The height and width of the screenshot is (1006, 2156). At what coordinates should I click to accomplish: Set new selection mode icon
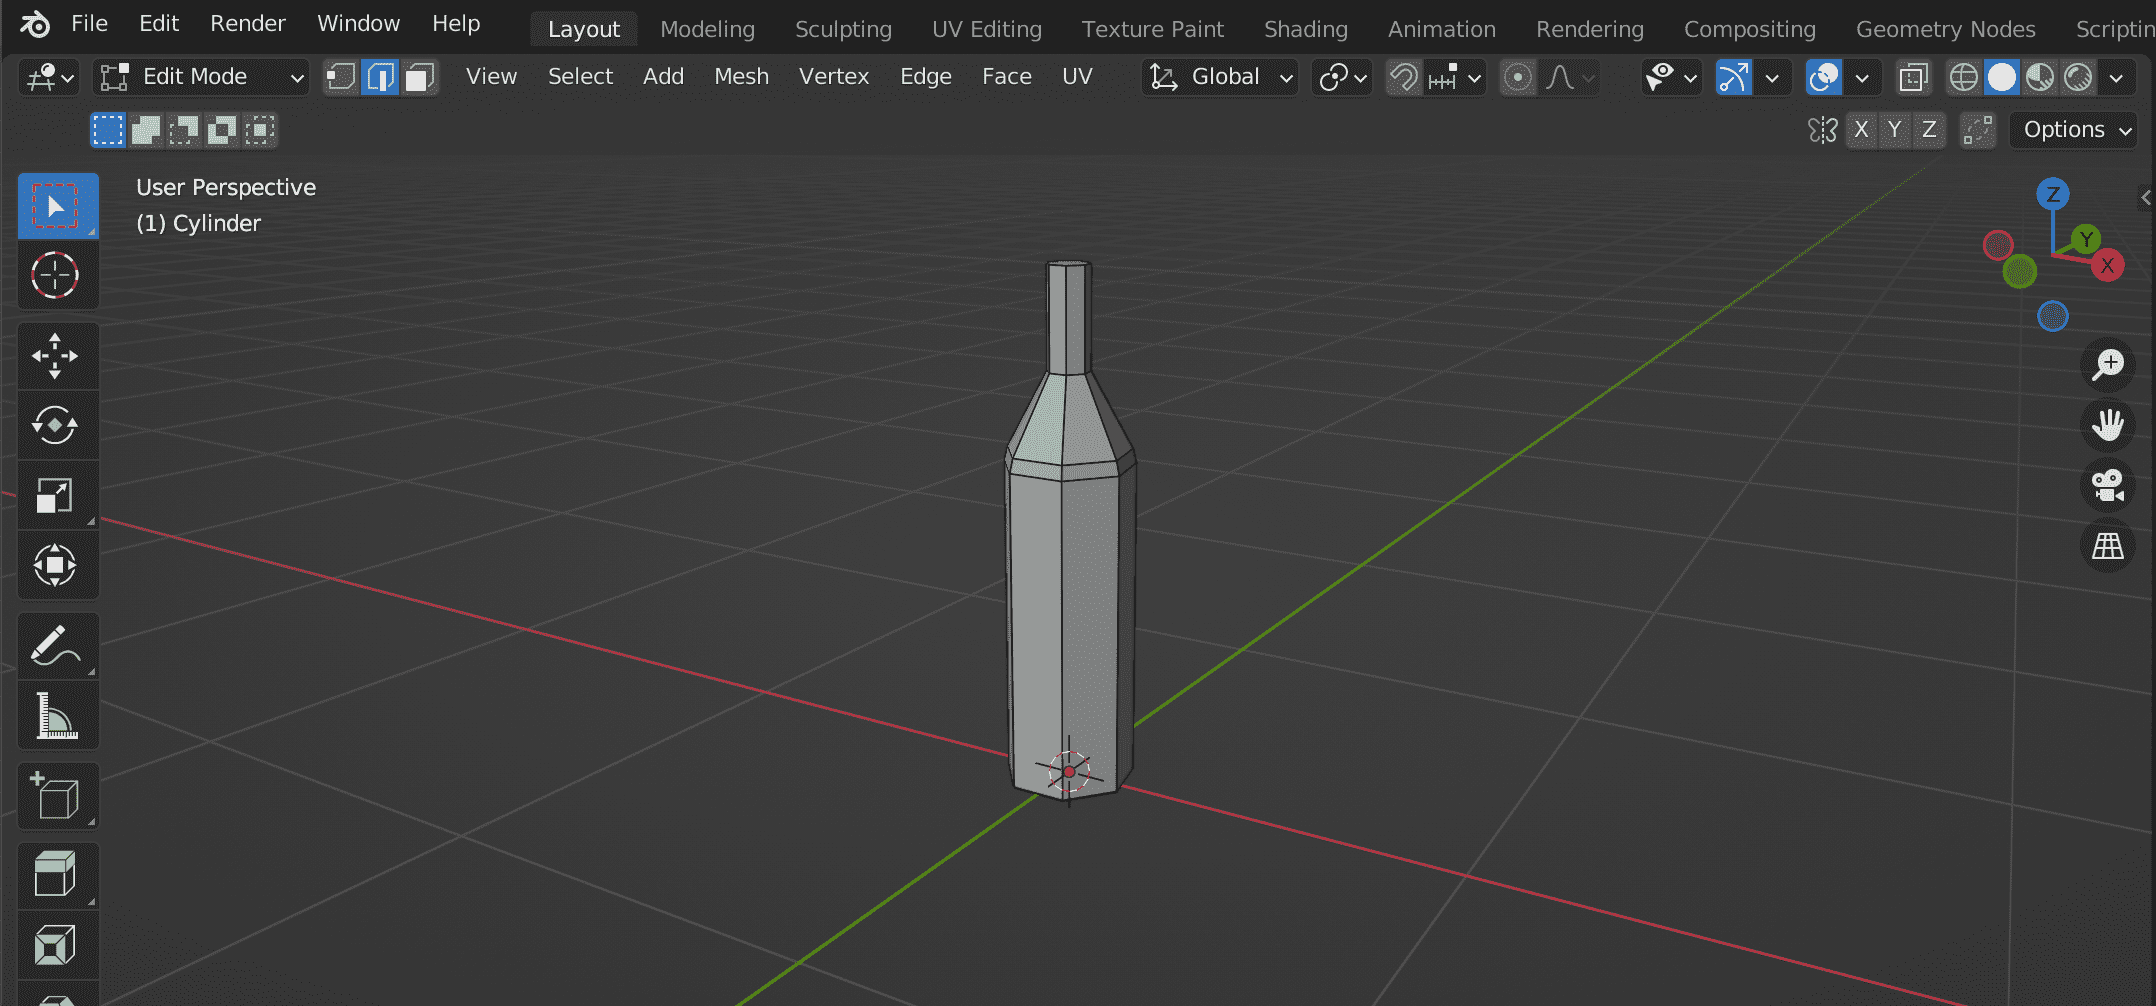pos(108,130)
